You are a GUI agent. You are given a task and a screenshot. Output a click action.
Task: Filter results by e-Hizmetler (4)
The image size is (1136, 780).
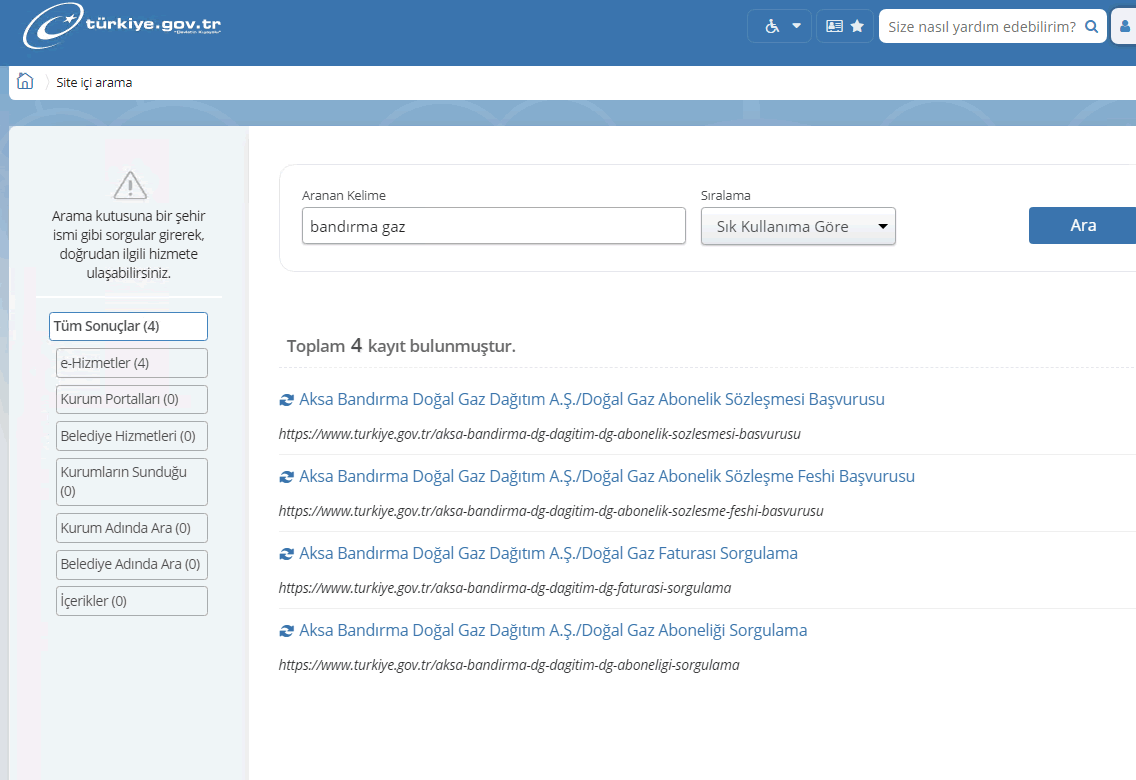coord(131,363)
